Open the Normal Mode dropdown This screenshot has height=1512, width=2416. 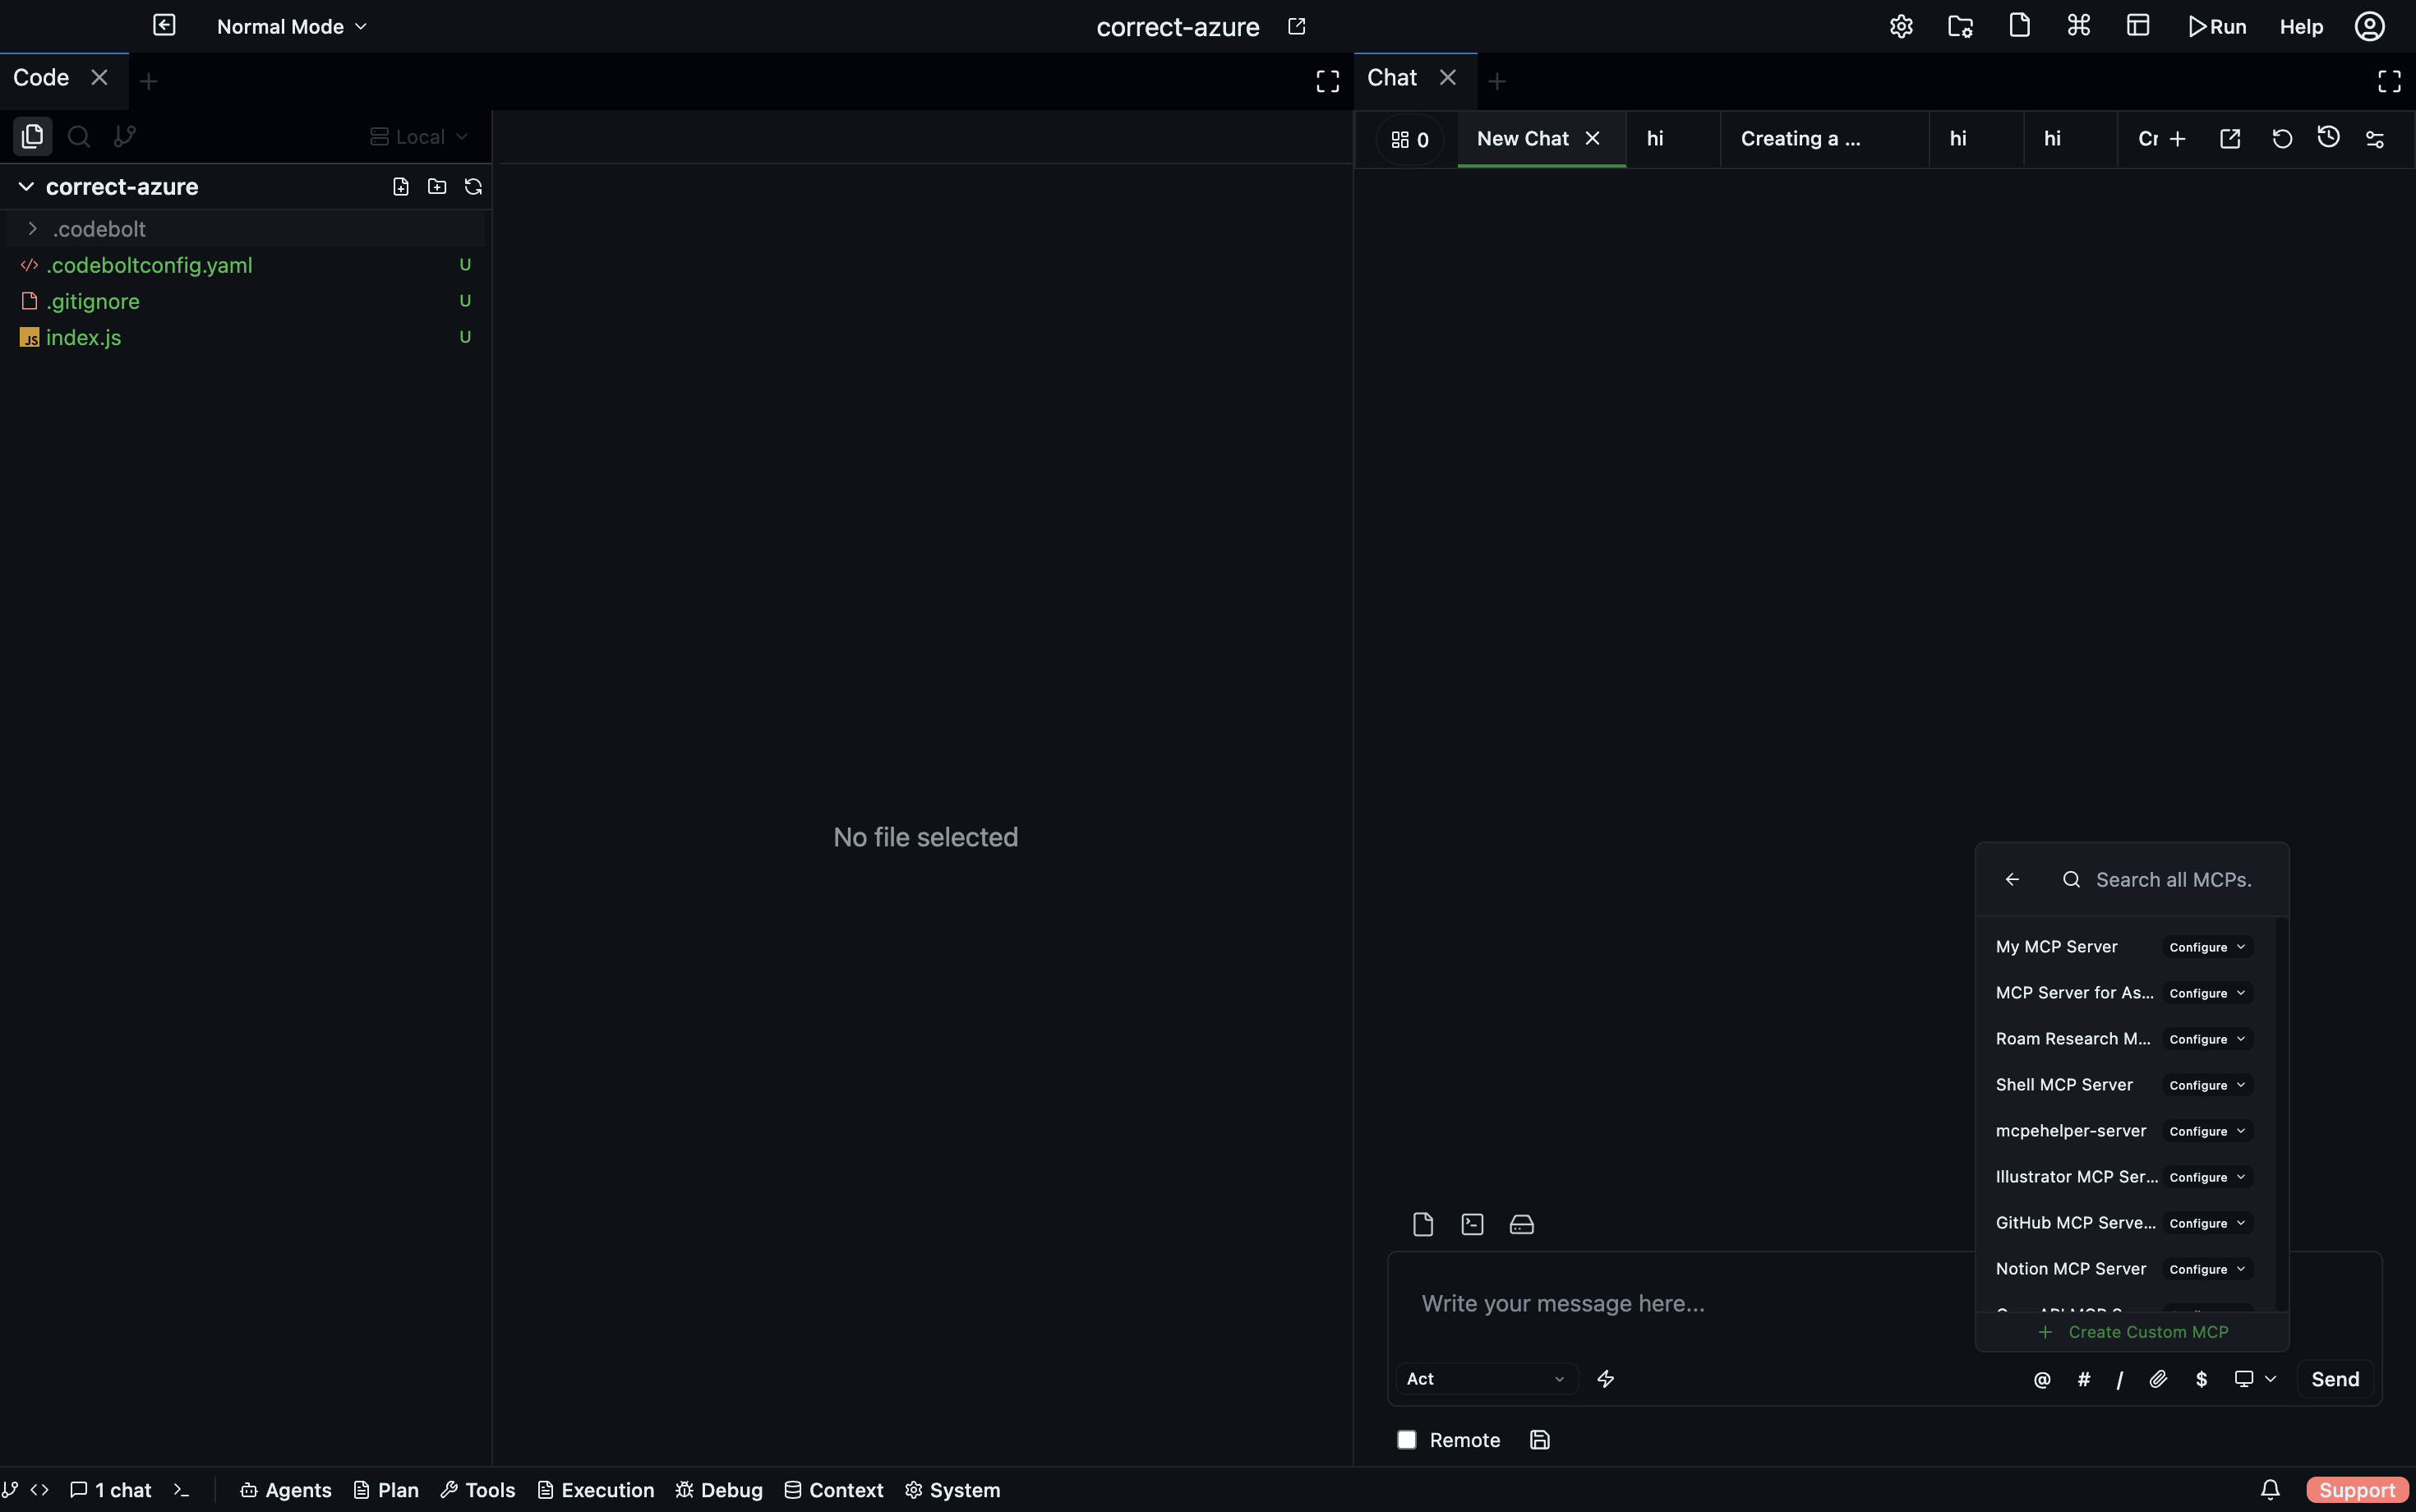point(290,26)
